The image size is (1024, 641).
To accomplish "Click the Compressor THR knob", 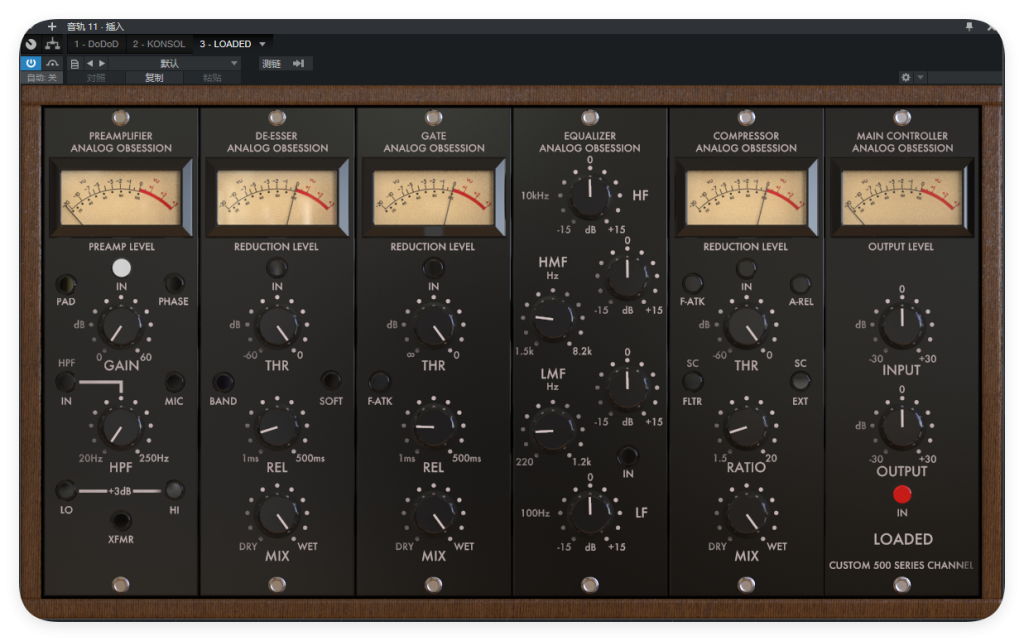I will coord(746,326).
